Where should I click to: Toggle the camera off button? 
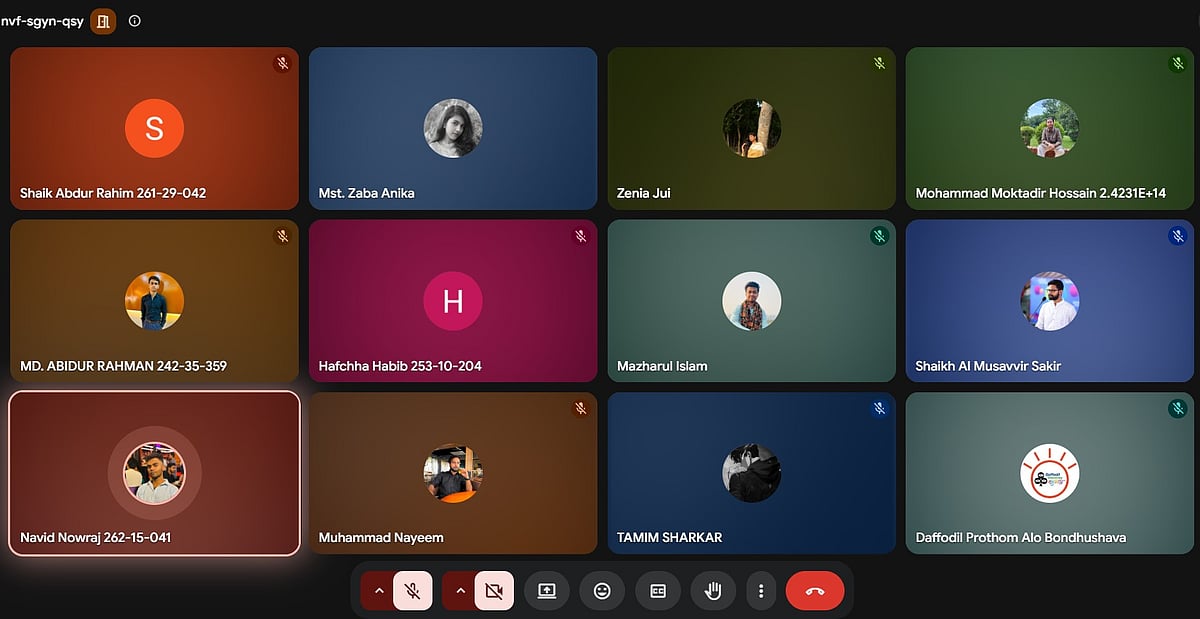494,590
